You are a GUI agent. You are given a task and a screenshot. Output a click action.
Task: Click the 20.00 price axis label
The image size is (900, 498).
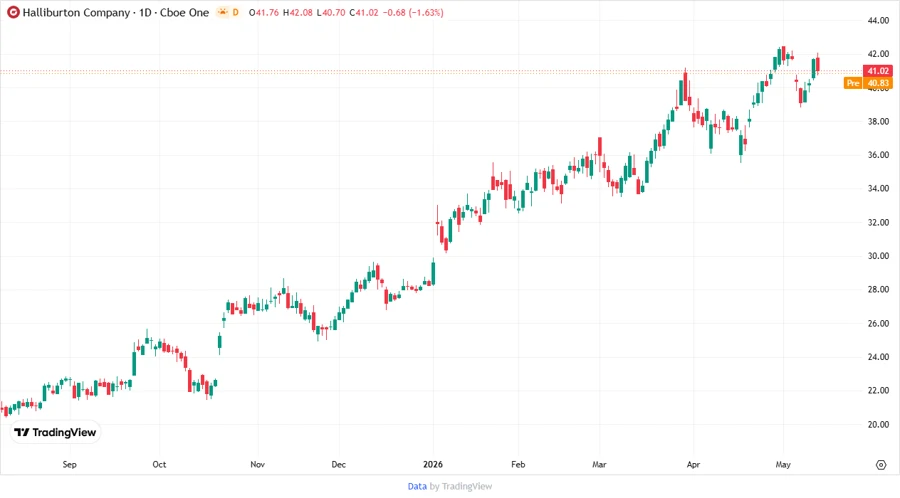(x=878, y=425)
